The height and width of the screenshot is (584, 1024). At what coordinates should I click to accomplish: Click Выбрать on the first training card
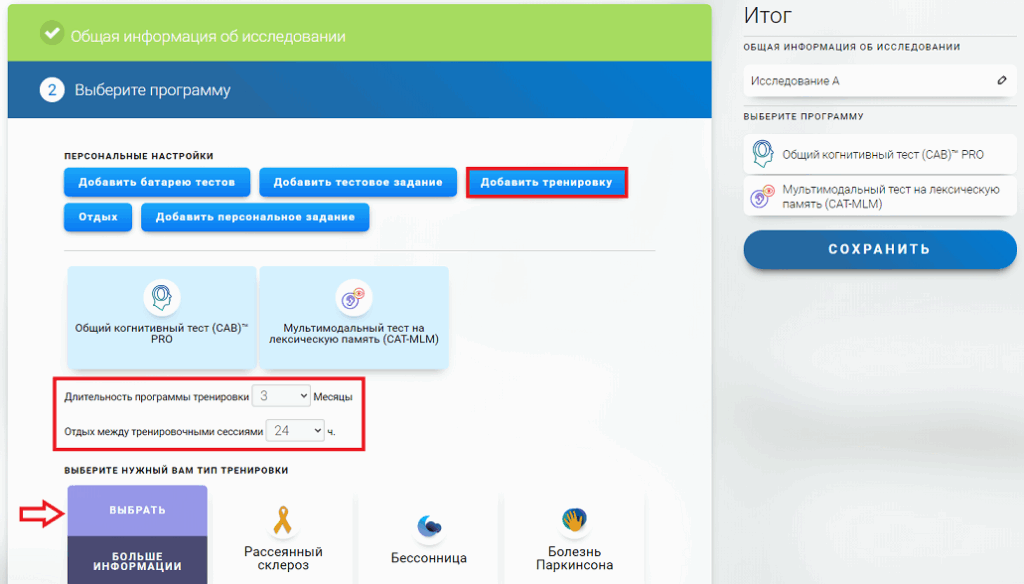138,510
